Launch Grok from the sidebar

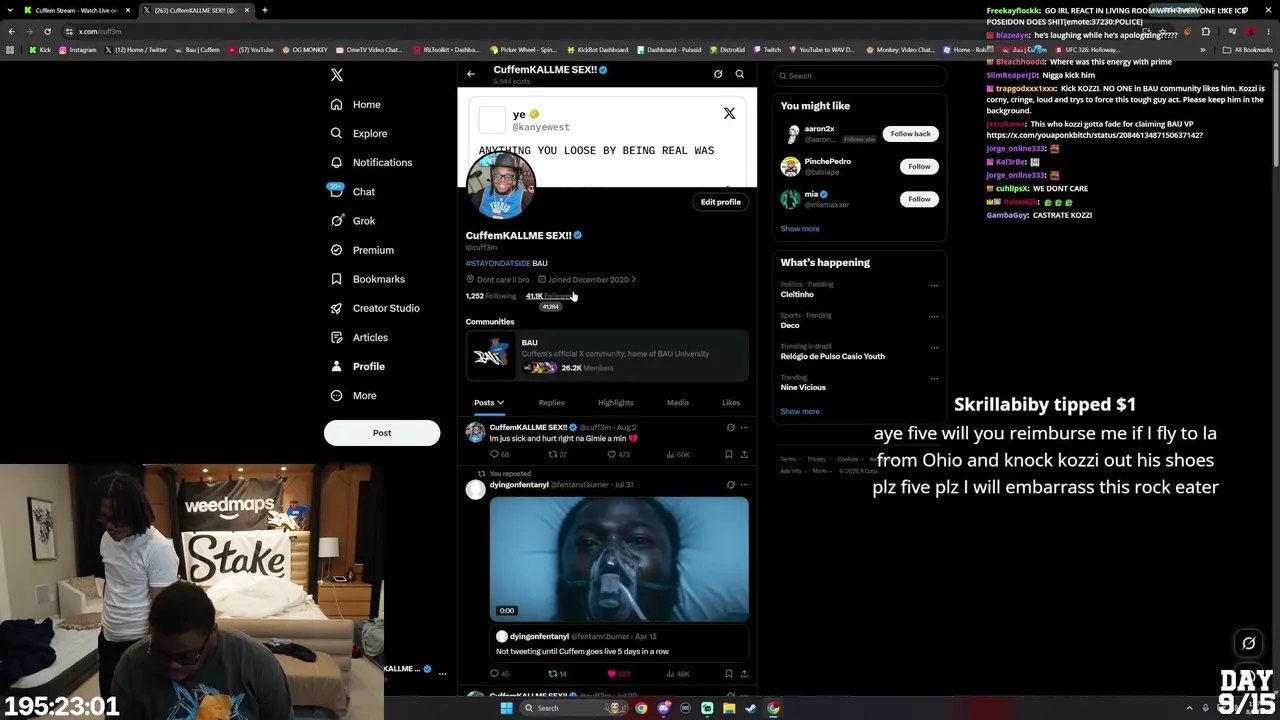tap(352, 221)
